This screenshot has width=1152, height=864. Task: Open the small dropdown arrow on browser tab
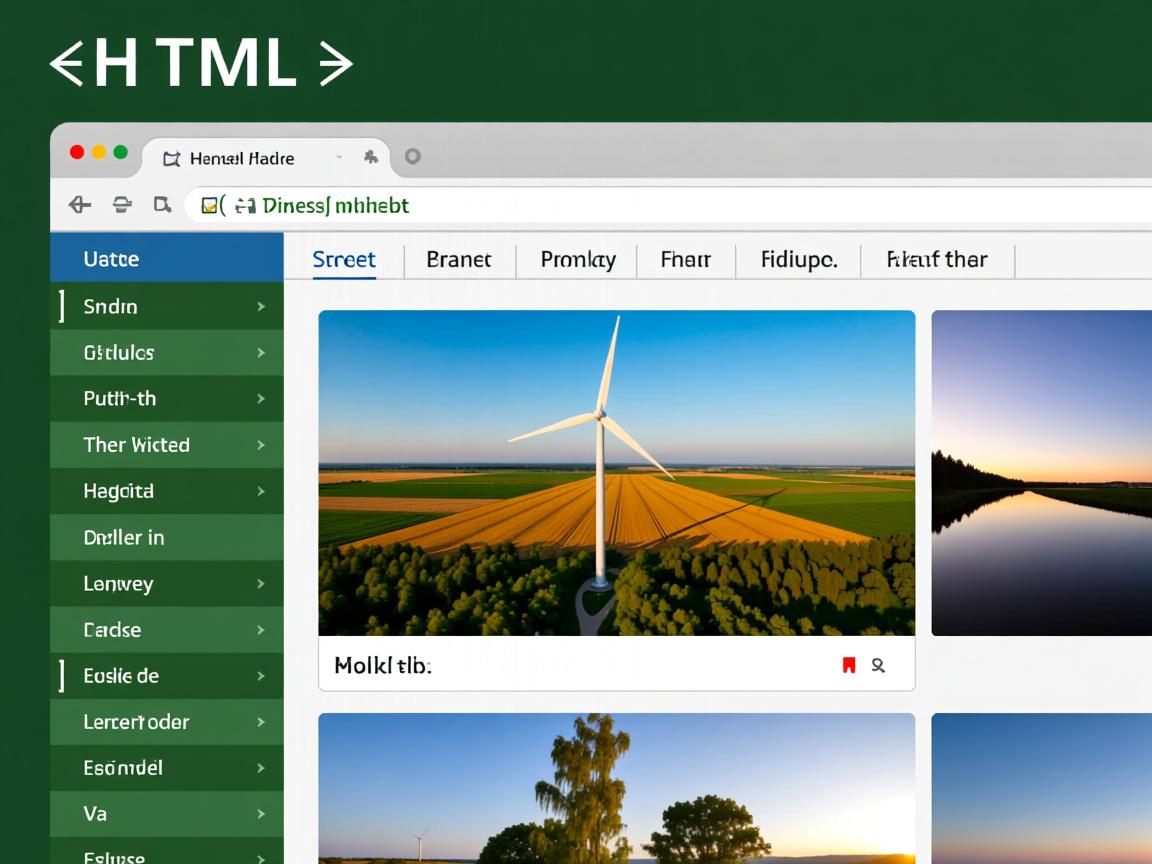click(x=339, y=157)
